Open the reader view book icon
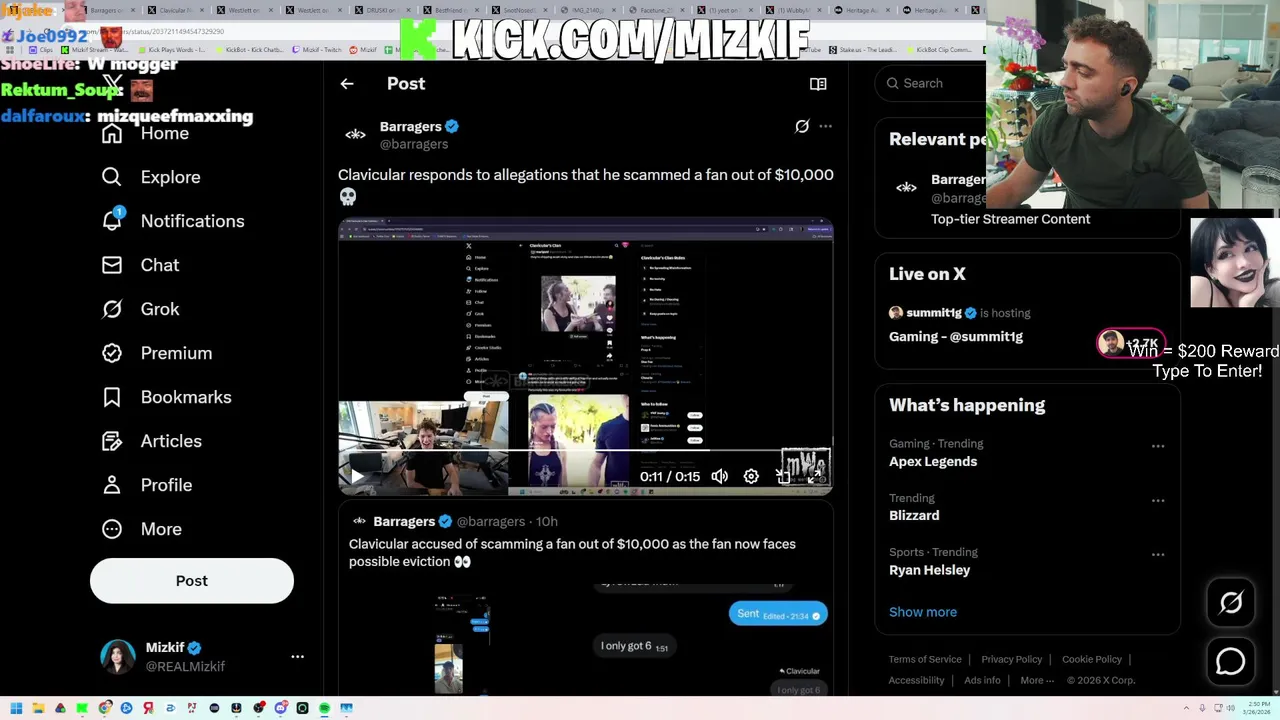This screenshot has width=1280, height=720. [x=818, y=84]
